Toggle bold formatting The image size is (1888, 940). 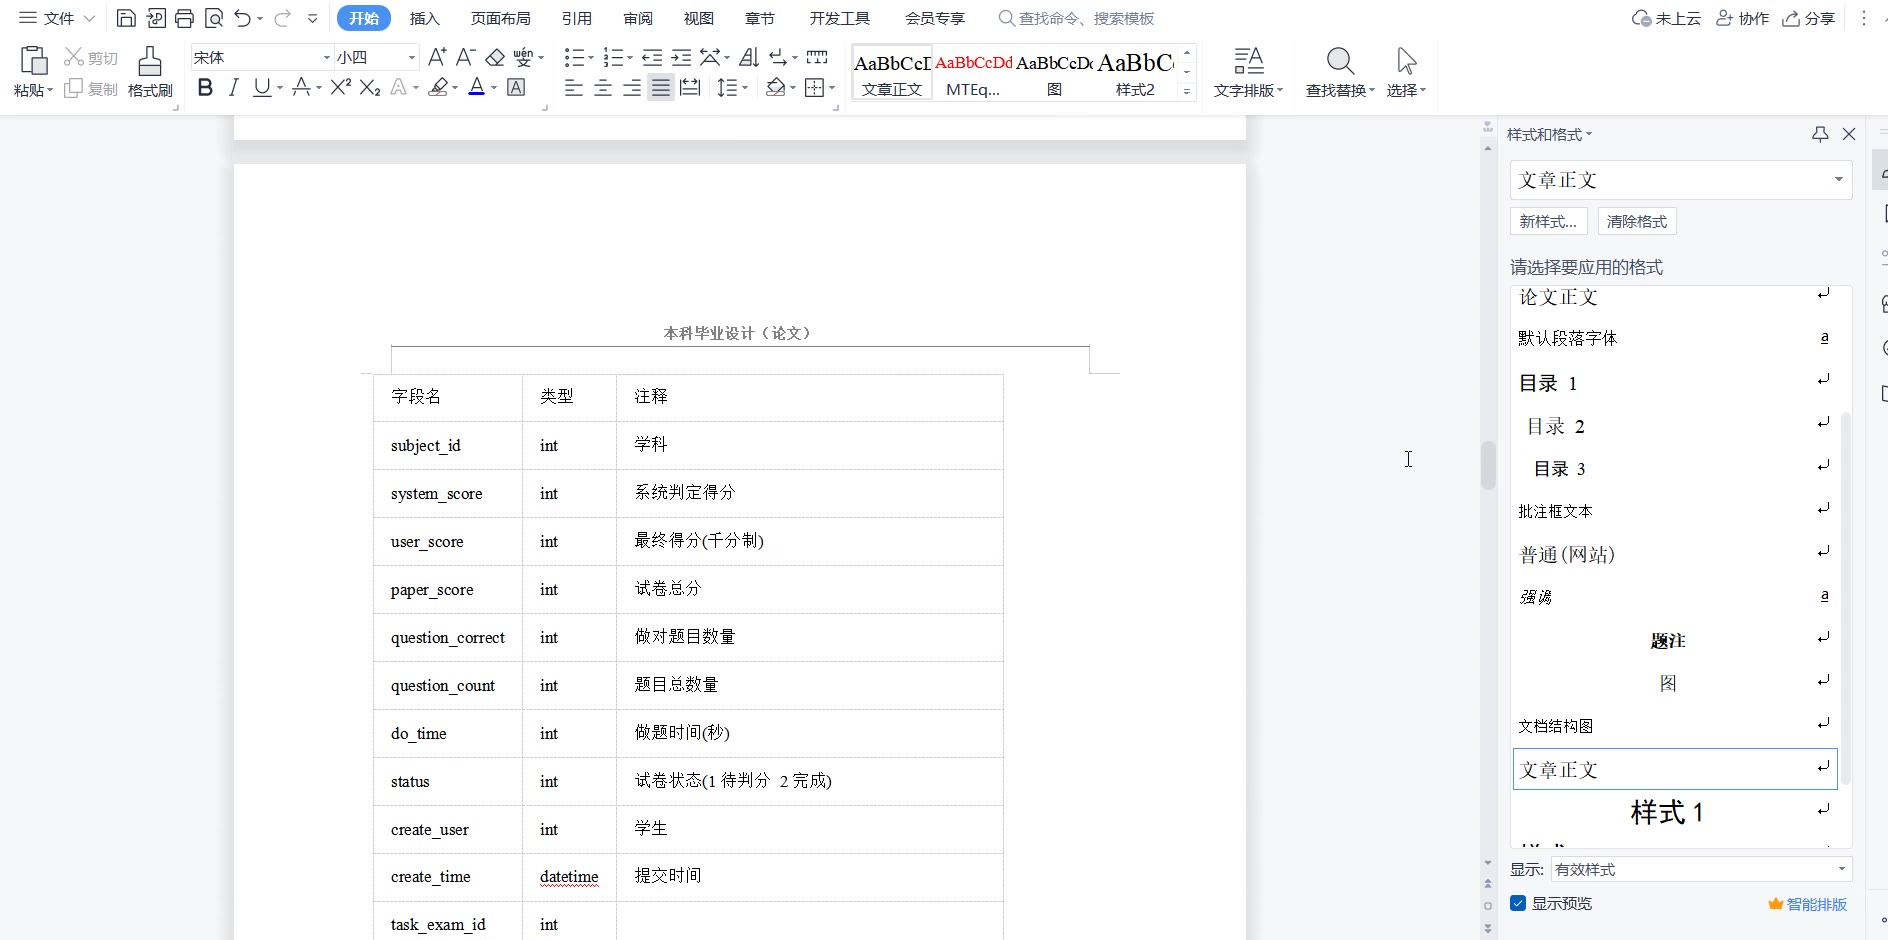coord(205,88)
